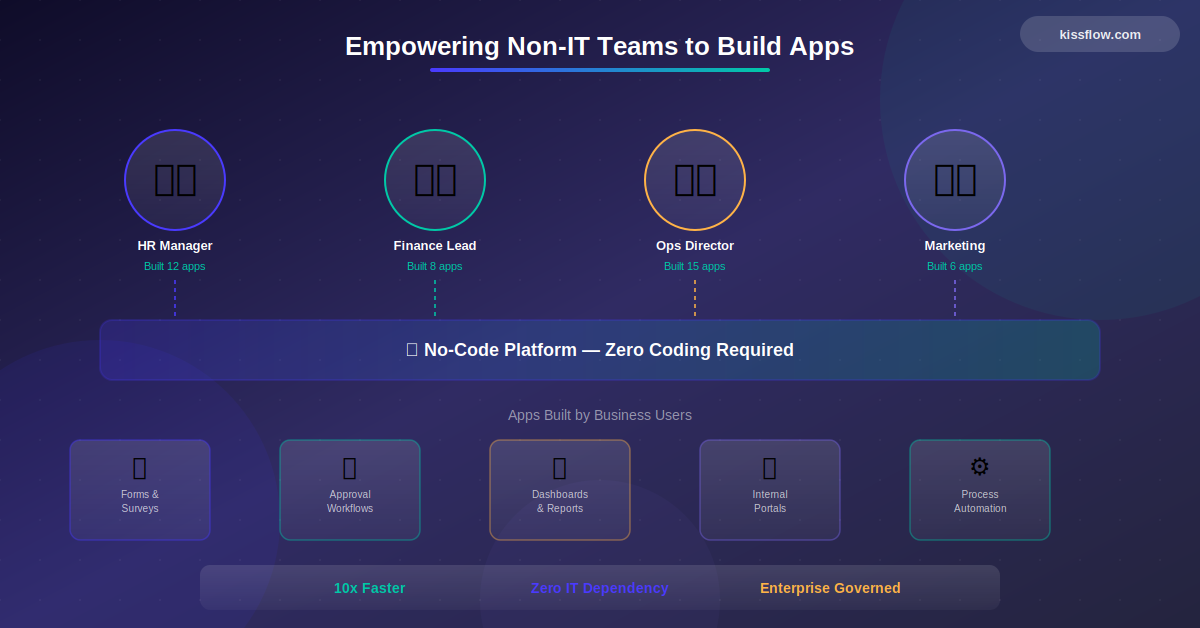Click the "Built 6 apps" text
The width and height of the screenshot is (1200, 628).
(955, 267)
